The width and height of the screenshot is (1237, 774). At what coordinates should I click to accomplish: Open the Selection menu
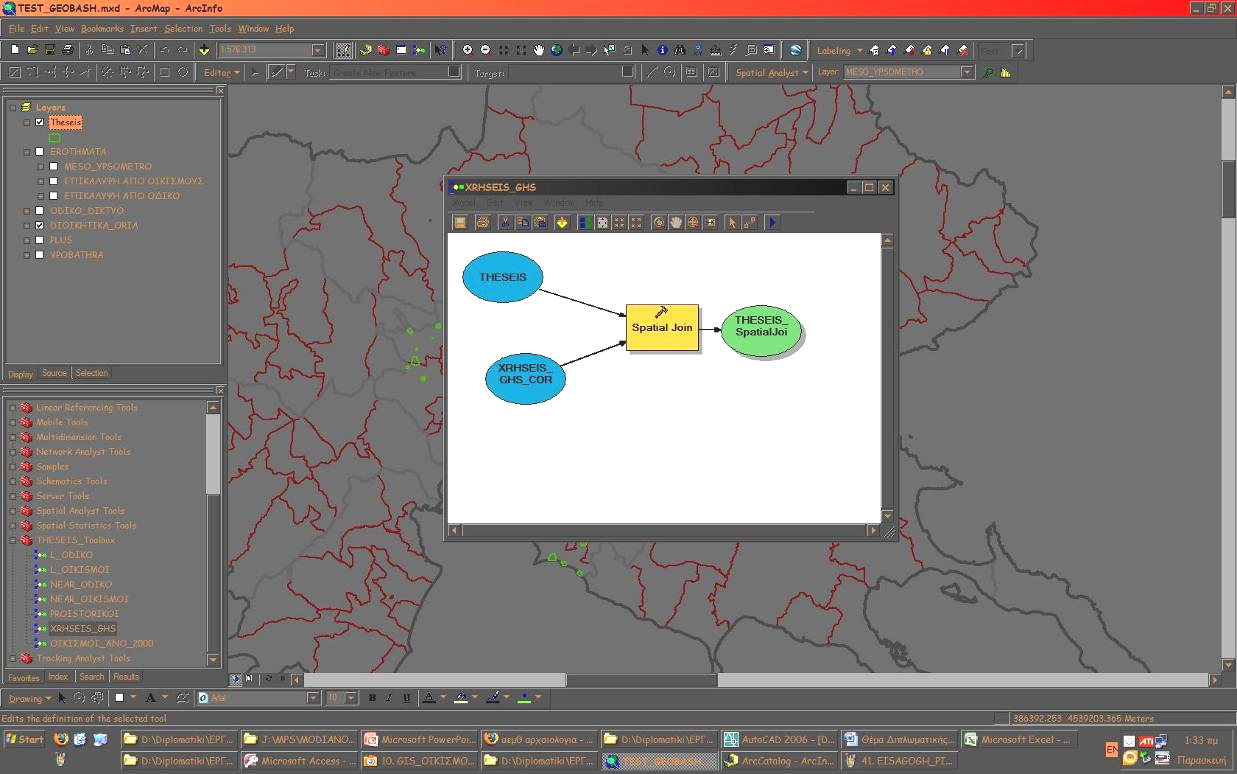point(183,28)
